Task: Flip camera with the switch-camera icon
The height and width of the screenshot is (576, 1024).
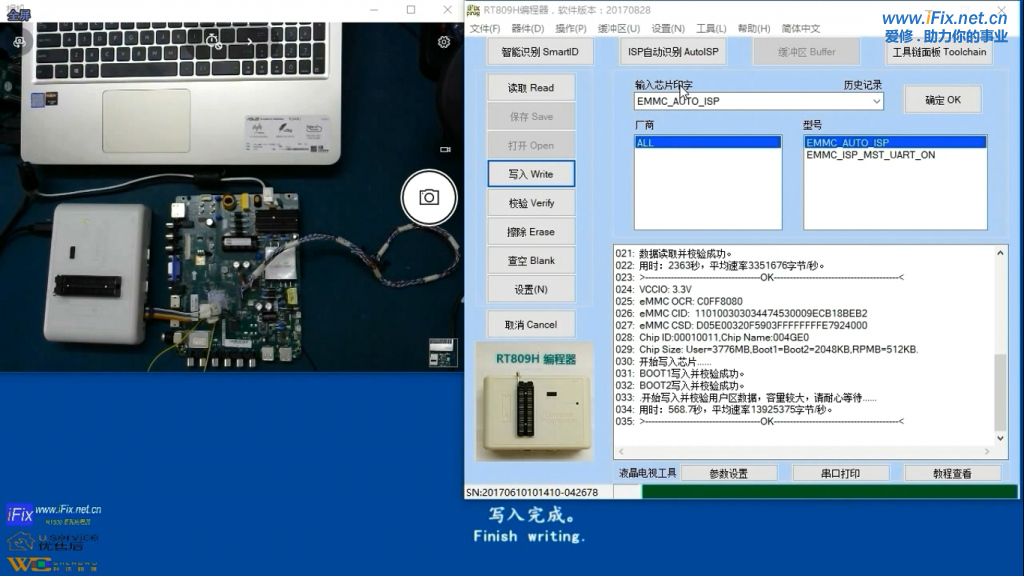Action: [19, 42]
